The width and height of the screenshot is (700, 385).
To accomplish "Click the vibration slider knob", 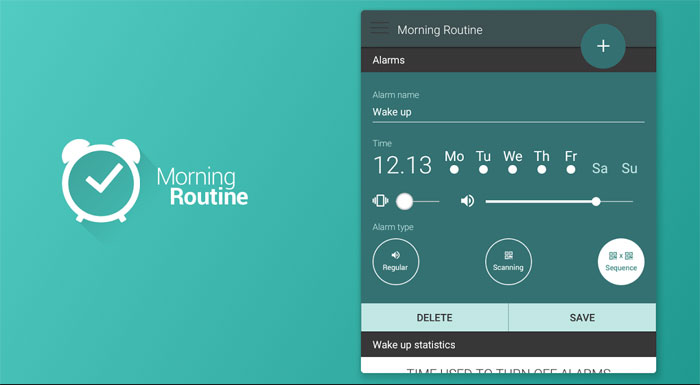I will [x=404, y=201].
